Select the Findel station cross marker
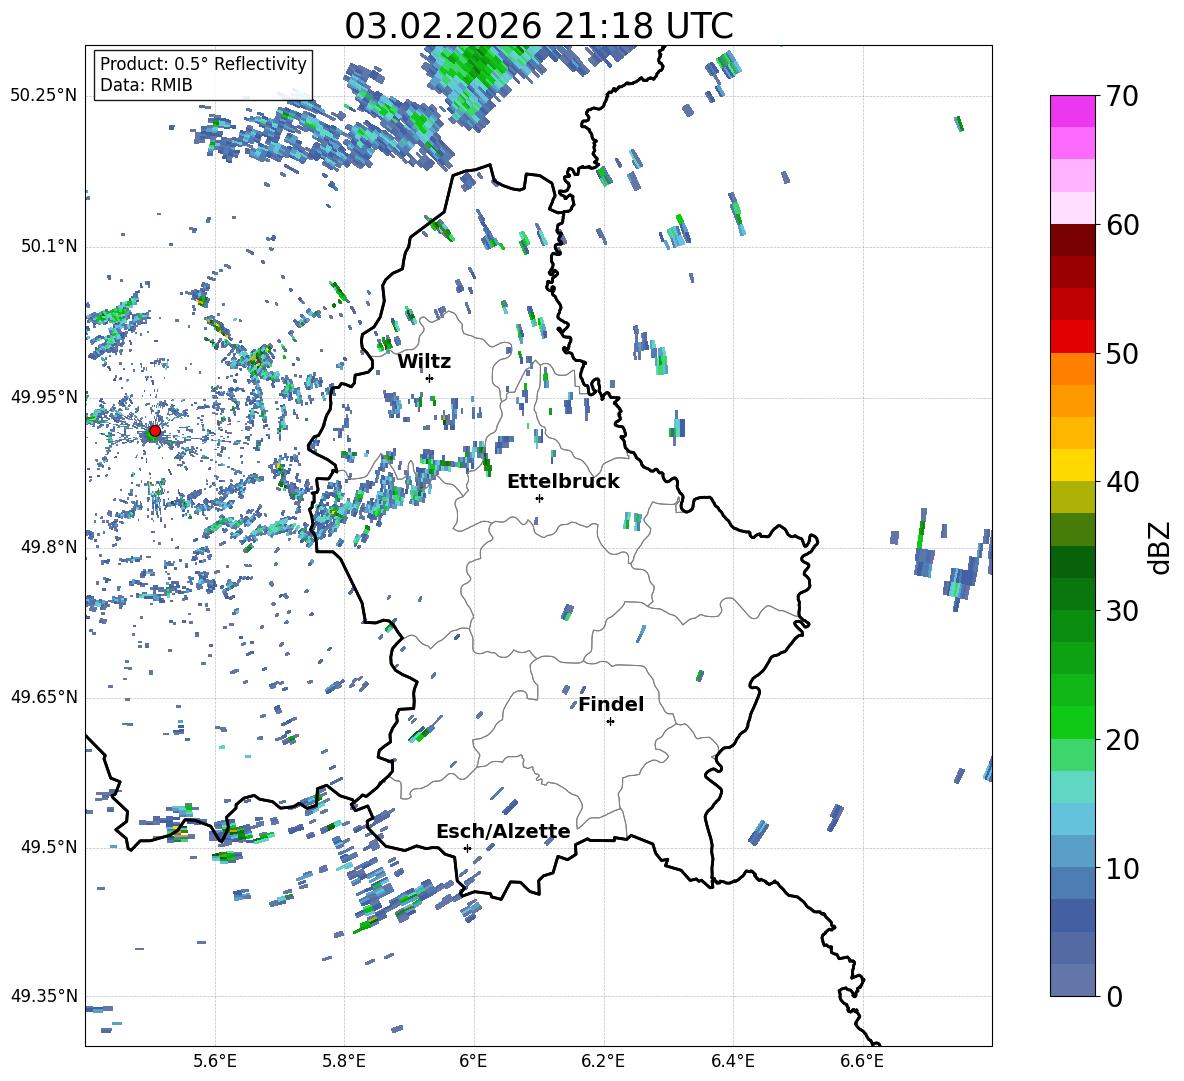 coord(610,721)
